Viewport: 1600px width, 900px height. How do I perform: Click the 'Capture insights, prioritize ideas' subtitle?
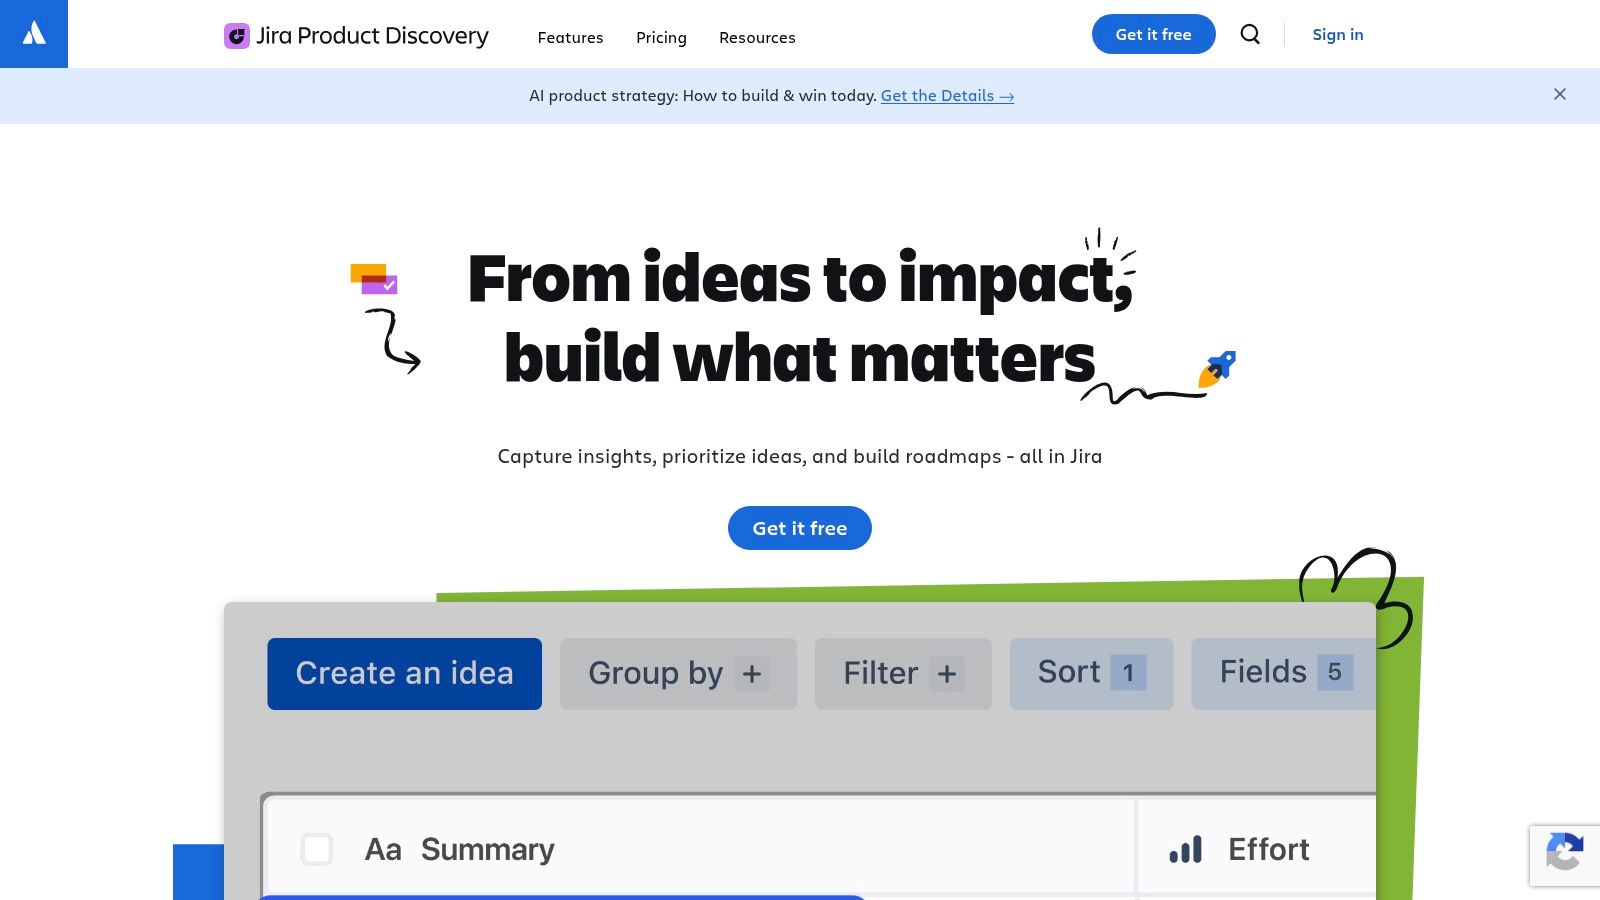click(x=800, y=456)
